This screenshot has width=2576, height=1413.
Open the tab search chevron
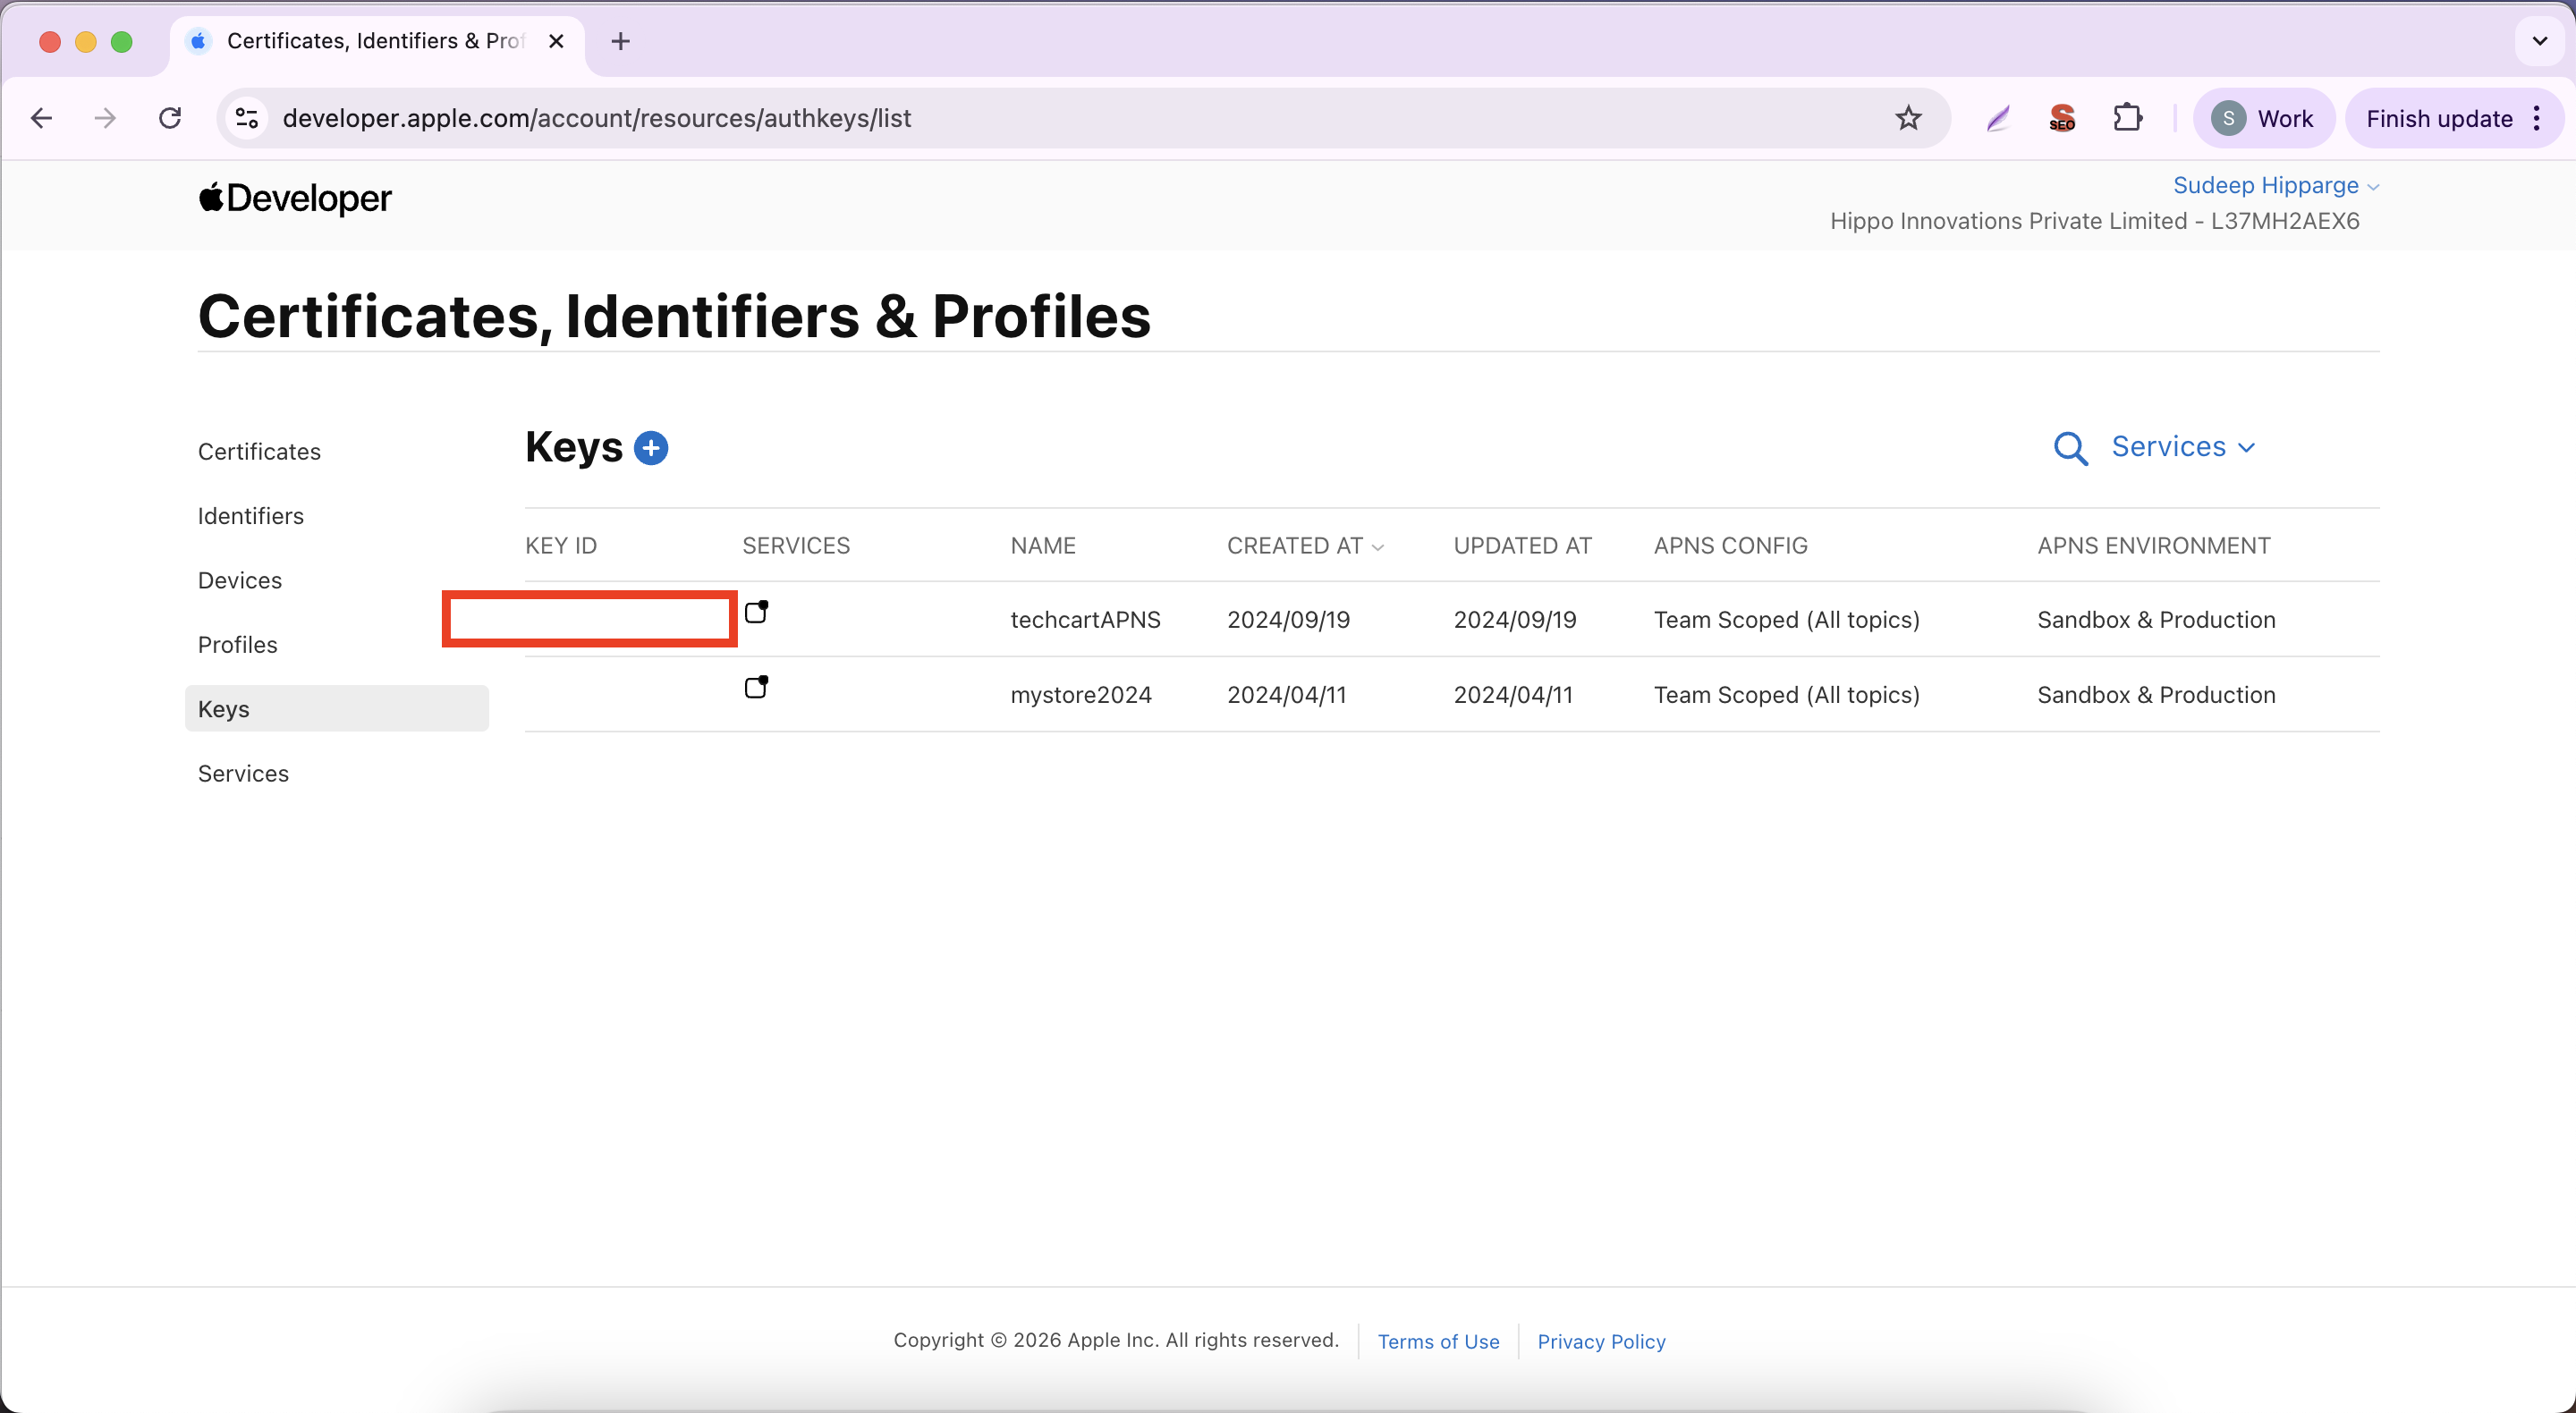click(2539, 41)
